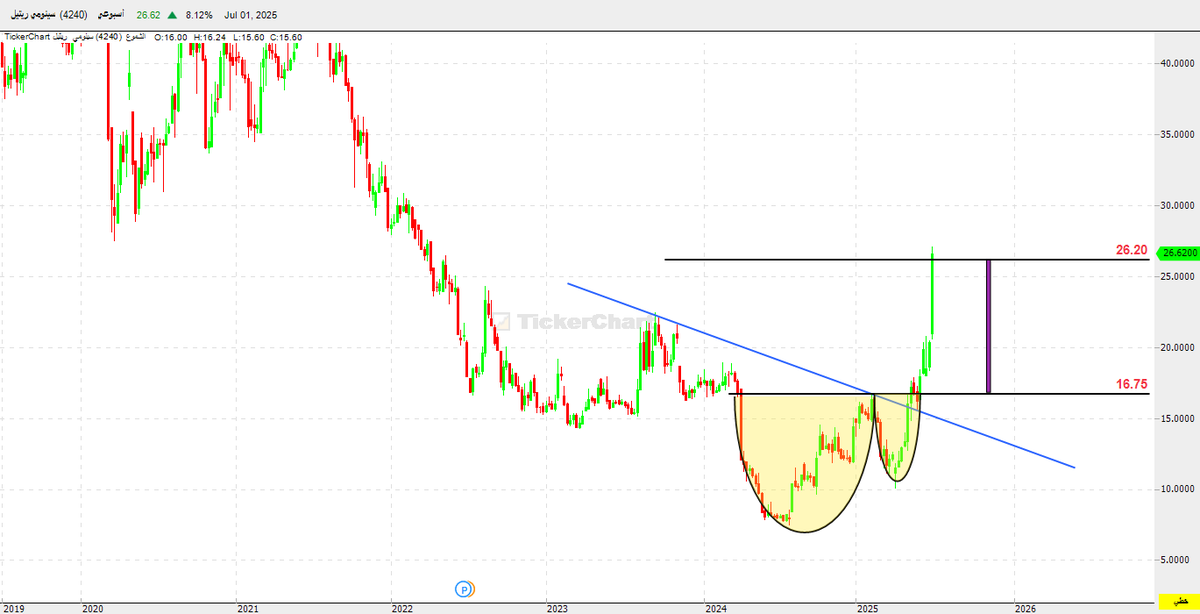
Task: Click the 30.0000 price axis label
Action: (x=1176, y=205)
